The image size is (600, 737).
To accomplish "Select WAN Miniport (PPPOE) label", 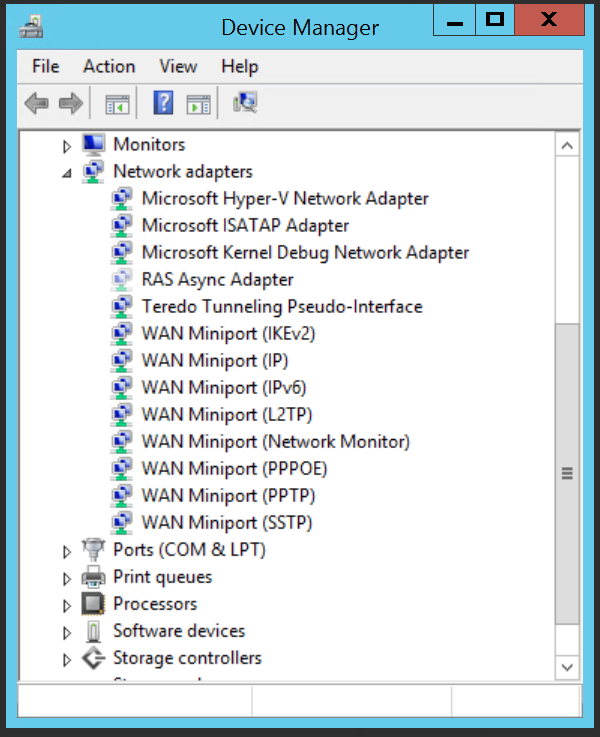I will tap(234, 469).
